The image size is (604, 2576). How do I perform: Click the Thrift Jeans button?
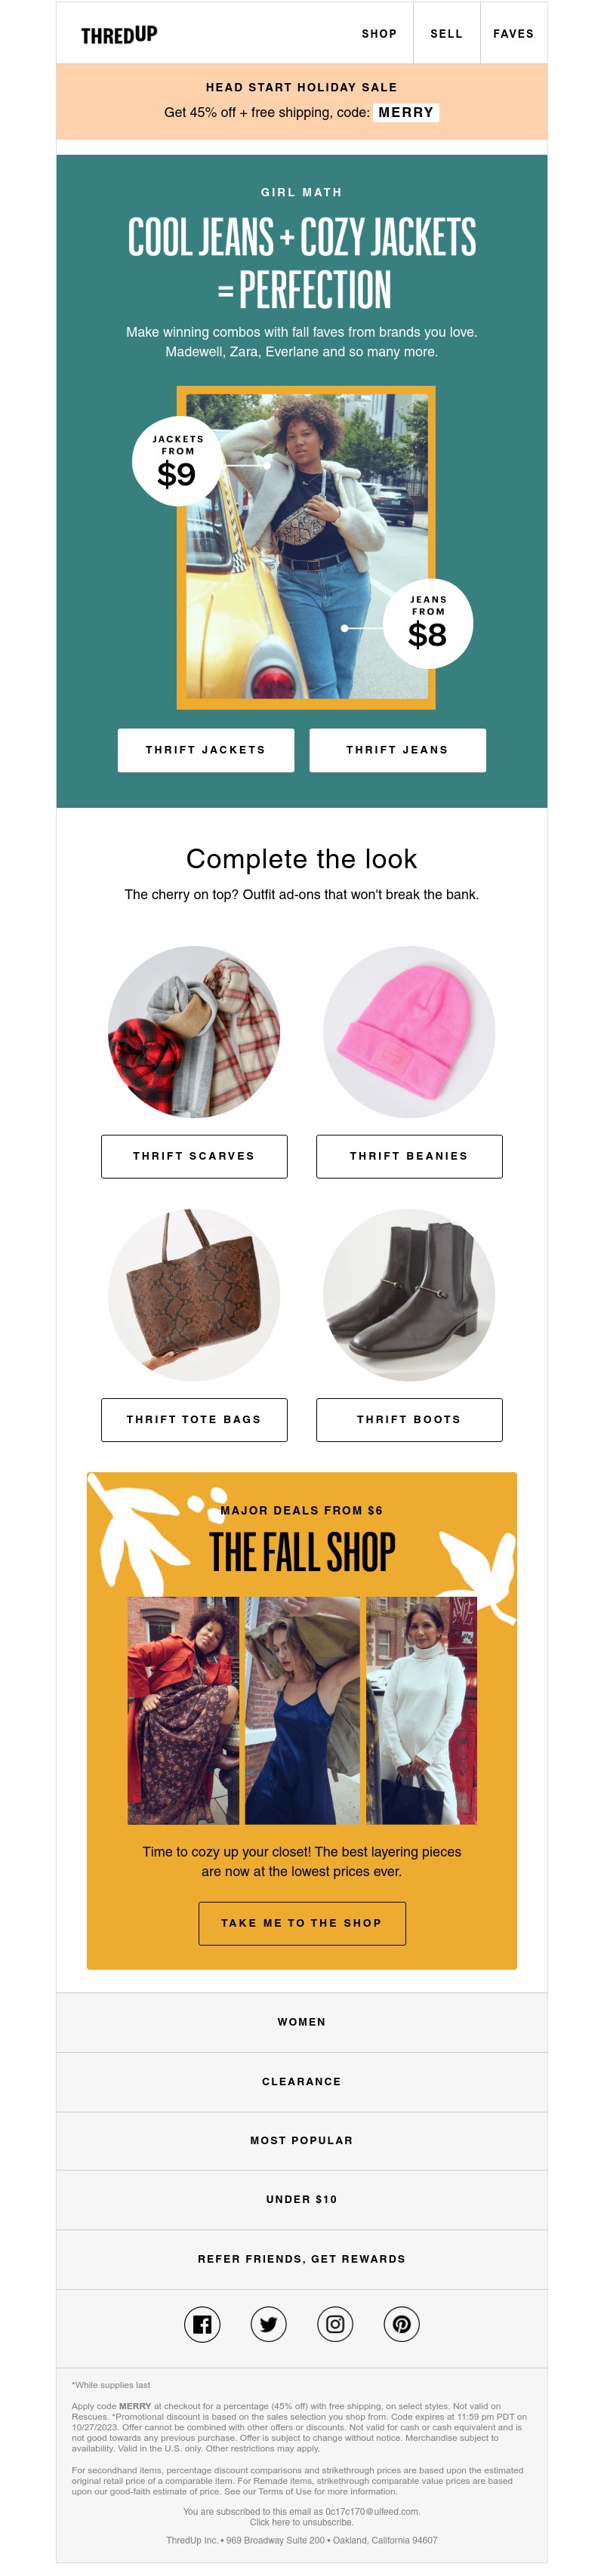point(397,750)
